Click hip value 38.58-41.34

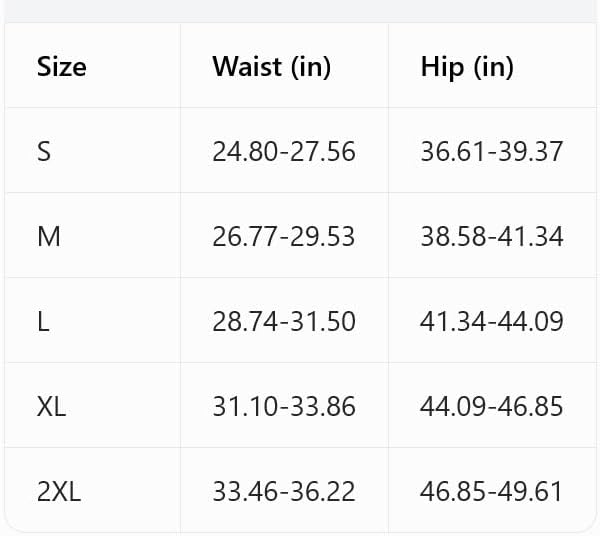point(492,236)
